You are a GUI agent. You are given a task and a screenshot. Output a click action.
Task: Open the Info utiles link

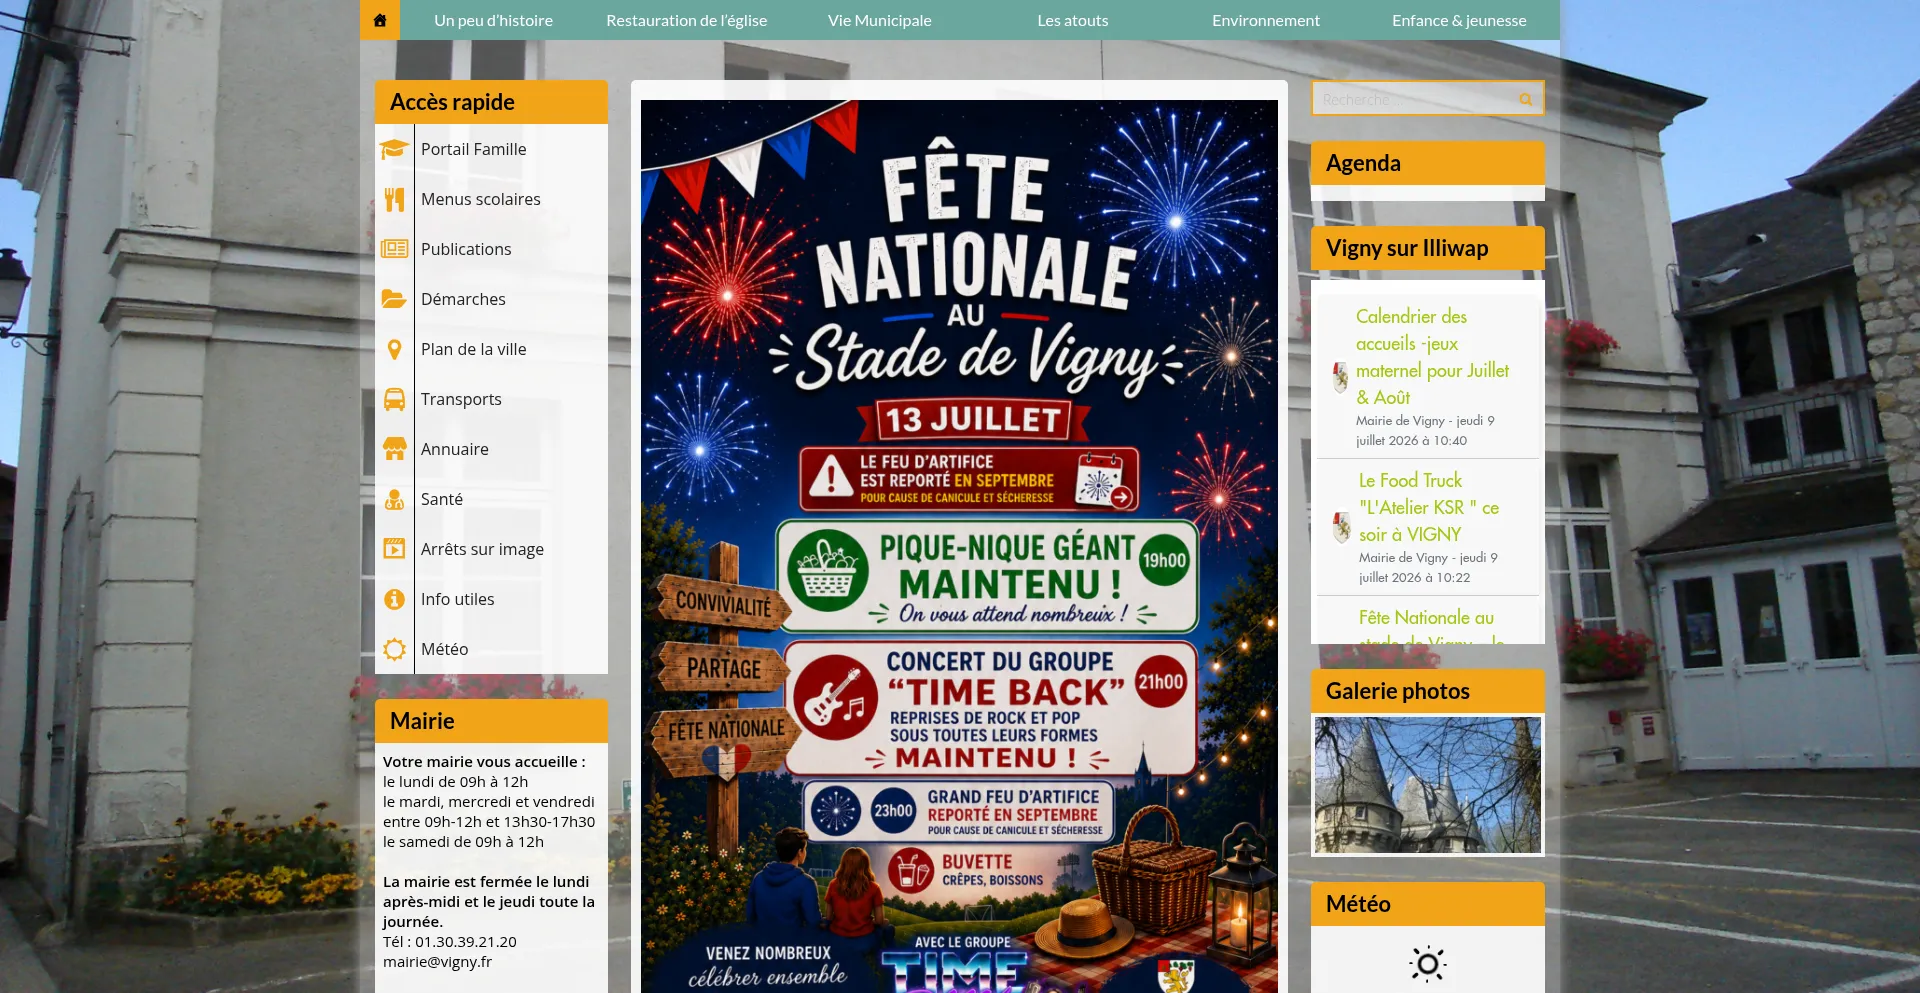[457, 599]
